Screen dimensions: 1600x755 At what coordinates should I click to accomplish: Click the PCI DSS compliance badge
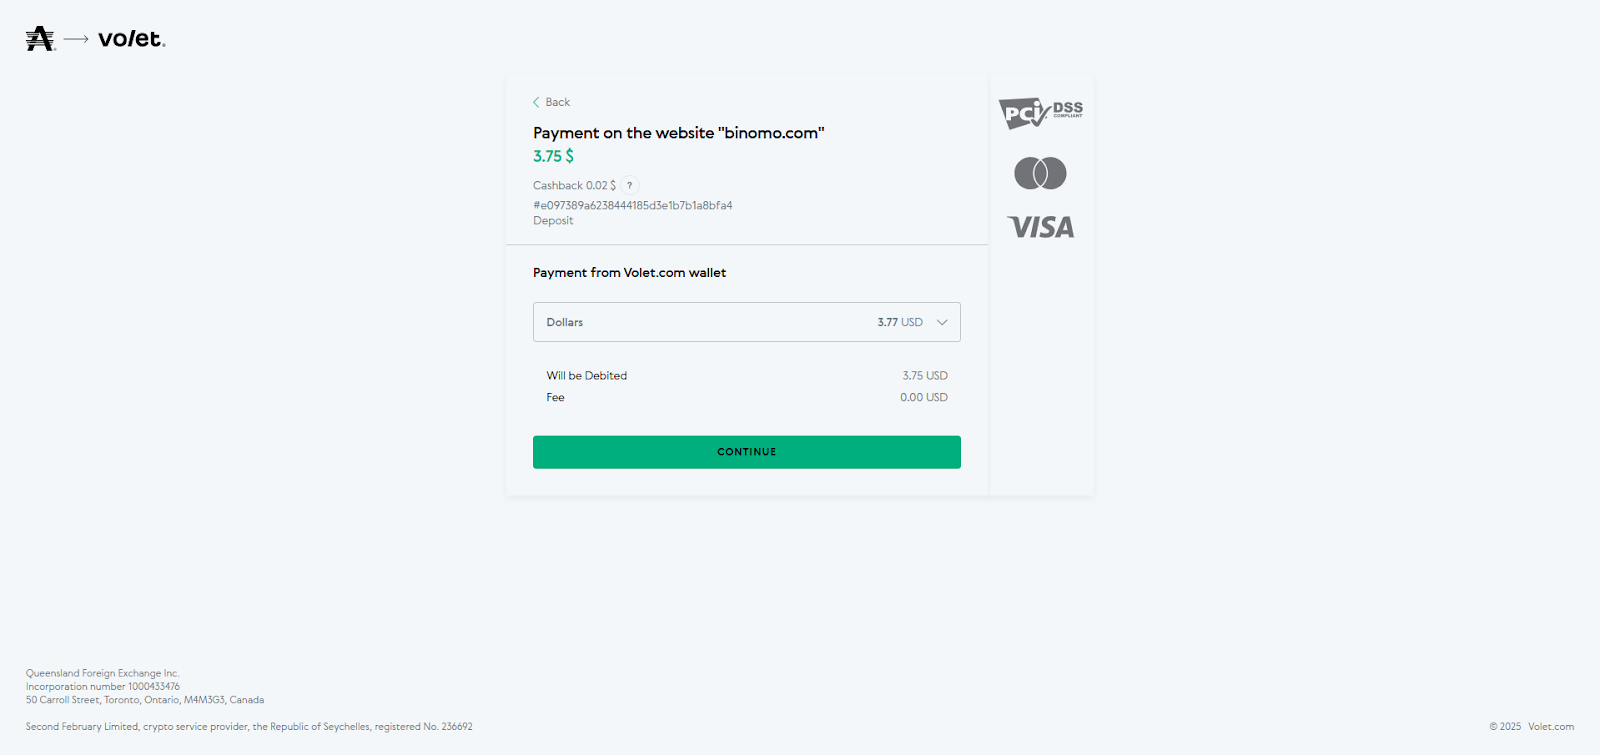click(x=1040, y=112)
